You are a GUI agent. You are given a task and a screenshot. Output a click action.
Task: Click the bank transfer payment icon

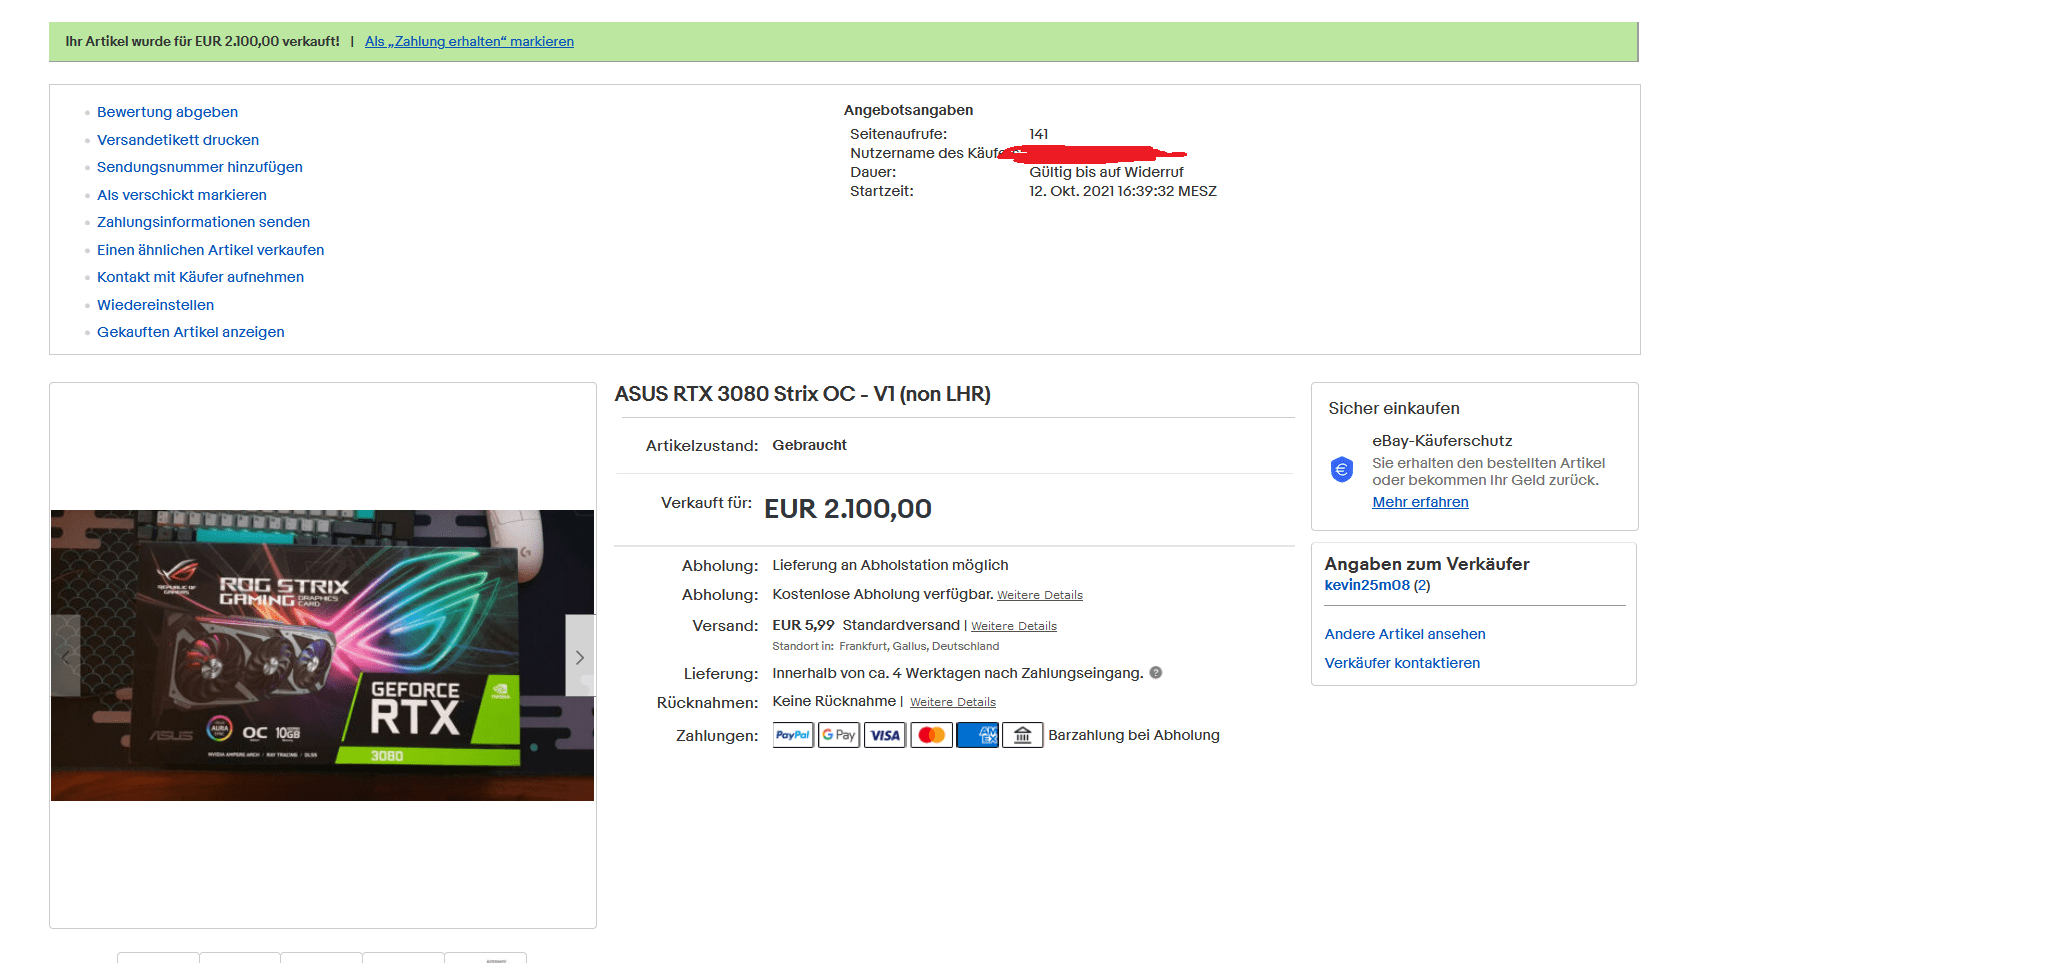1023,735
